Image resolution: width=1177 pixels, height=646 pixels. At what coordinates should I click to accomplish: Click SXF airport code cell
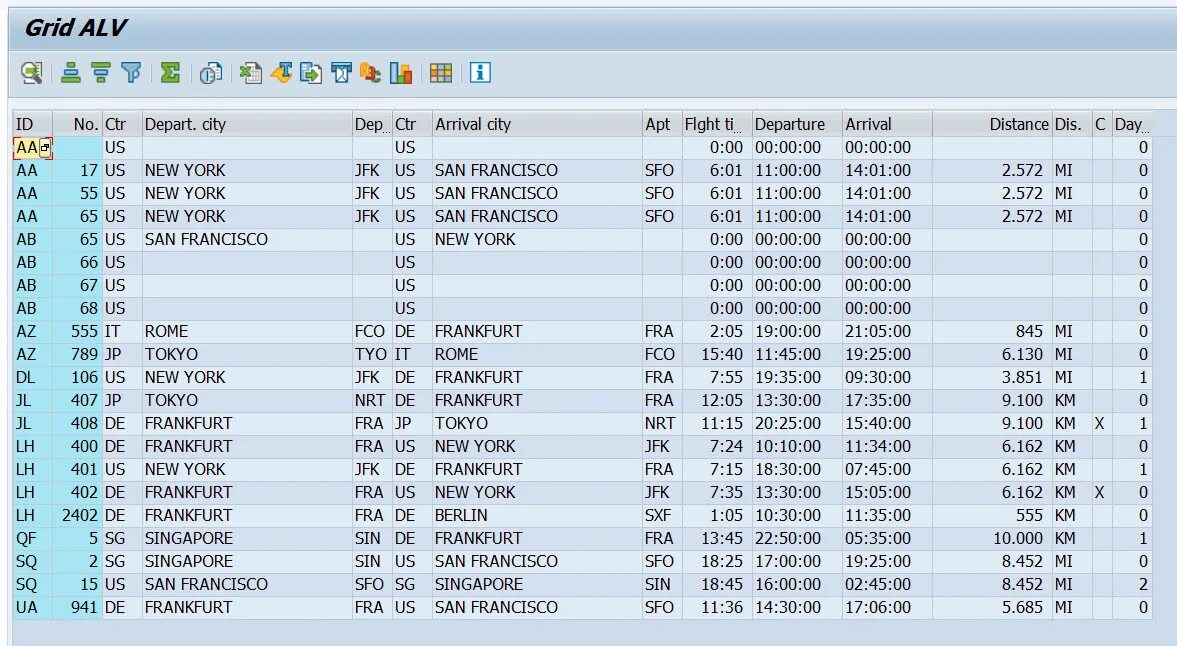pos(662,515)
